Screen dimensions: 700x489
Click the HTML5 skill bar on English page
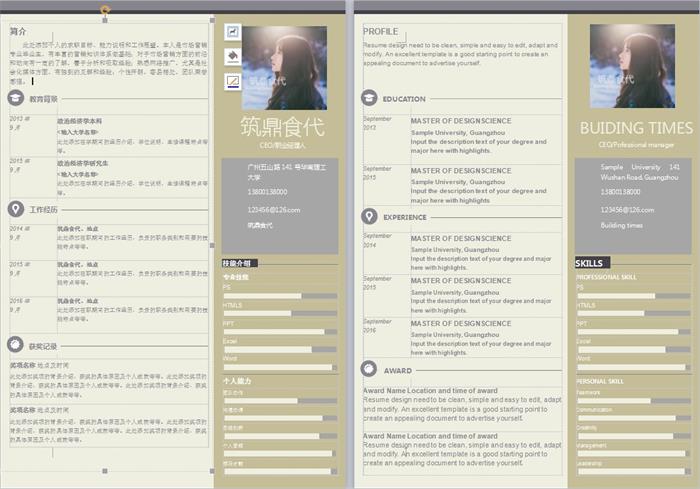click(x=633, y=313)
